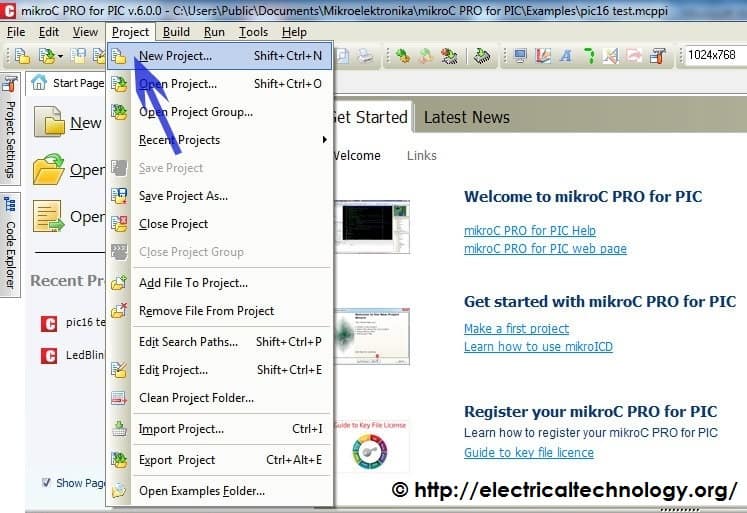This screenshot has width=747, height=513.
Task: Choose Add File To Project... entry
Action: click(x=220, y=283)
